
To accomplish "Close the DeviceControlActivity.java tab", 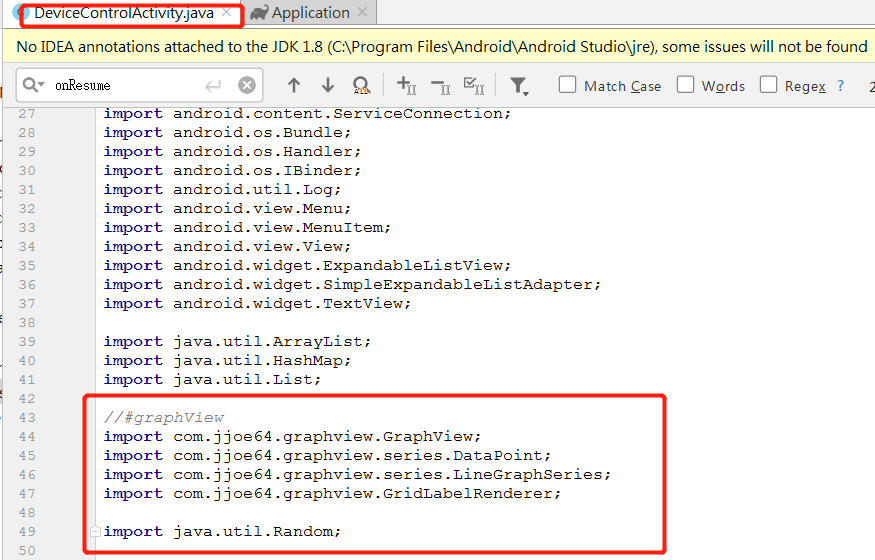I will 227,12.
